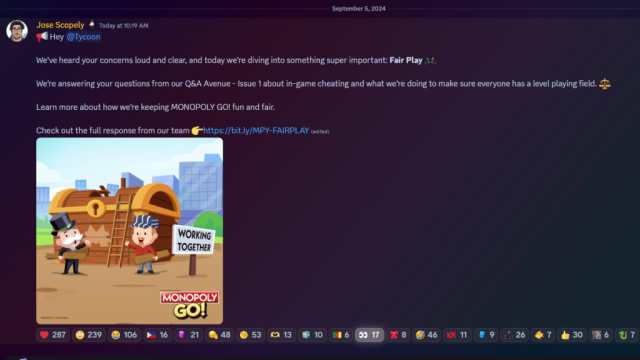
Task: Click the yellow face reaction showing 53
Action: (x=250, y=335)
